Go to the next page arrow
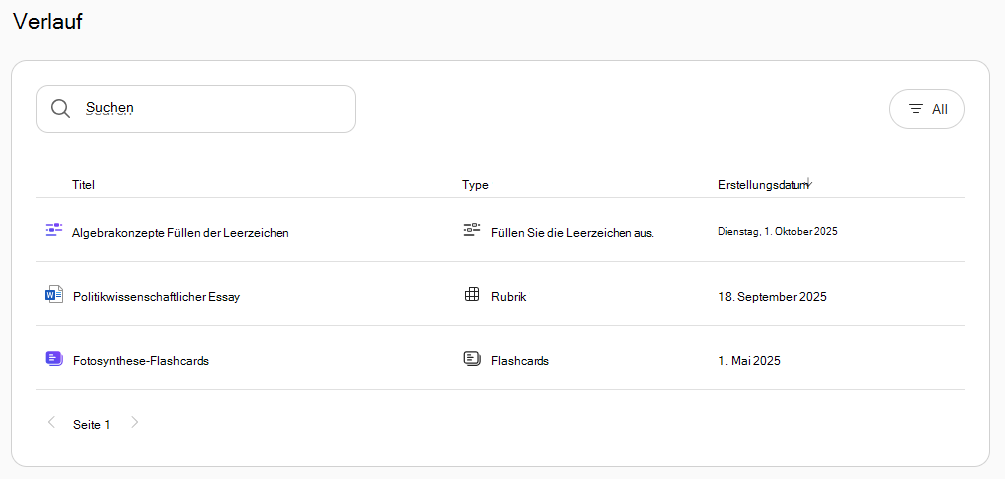The height and width of the screenshot is (479, 1005). click(135, 422)
